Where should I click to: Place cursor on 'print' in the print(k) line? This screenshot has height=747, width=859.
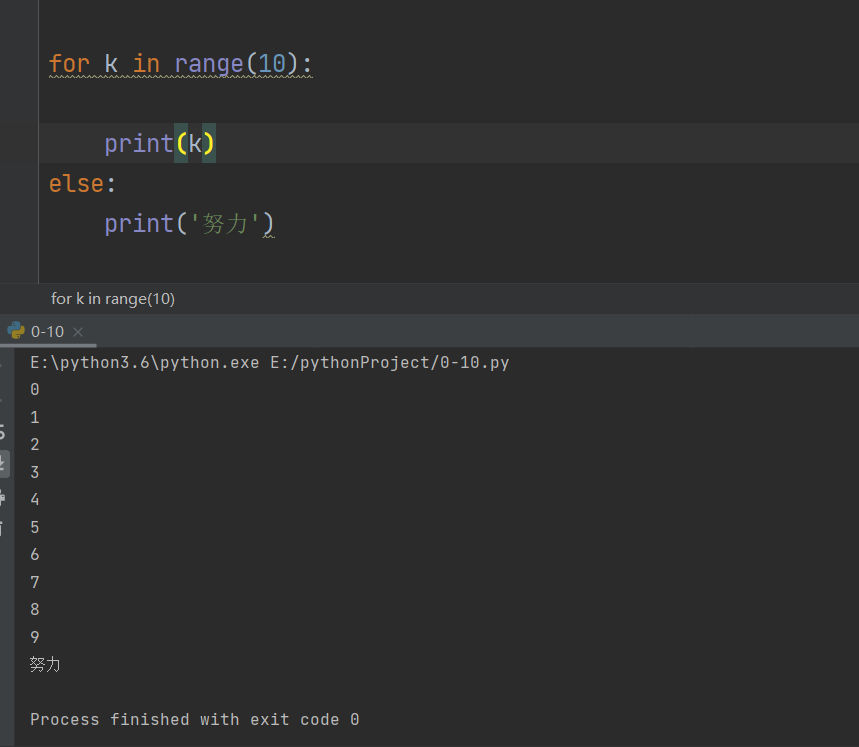(x=139, y=143)
